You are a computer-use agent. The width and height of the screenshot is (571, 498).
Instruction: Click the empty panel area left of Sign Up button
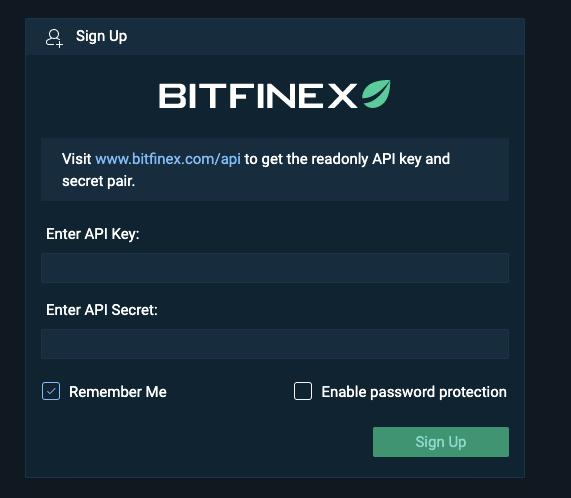204,442
